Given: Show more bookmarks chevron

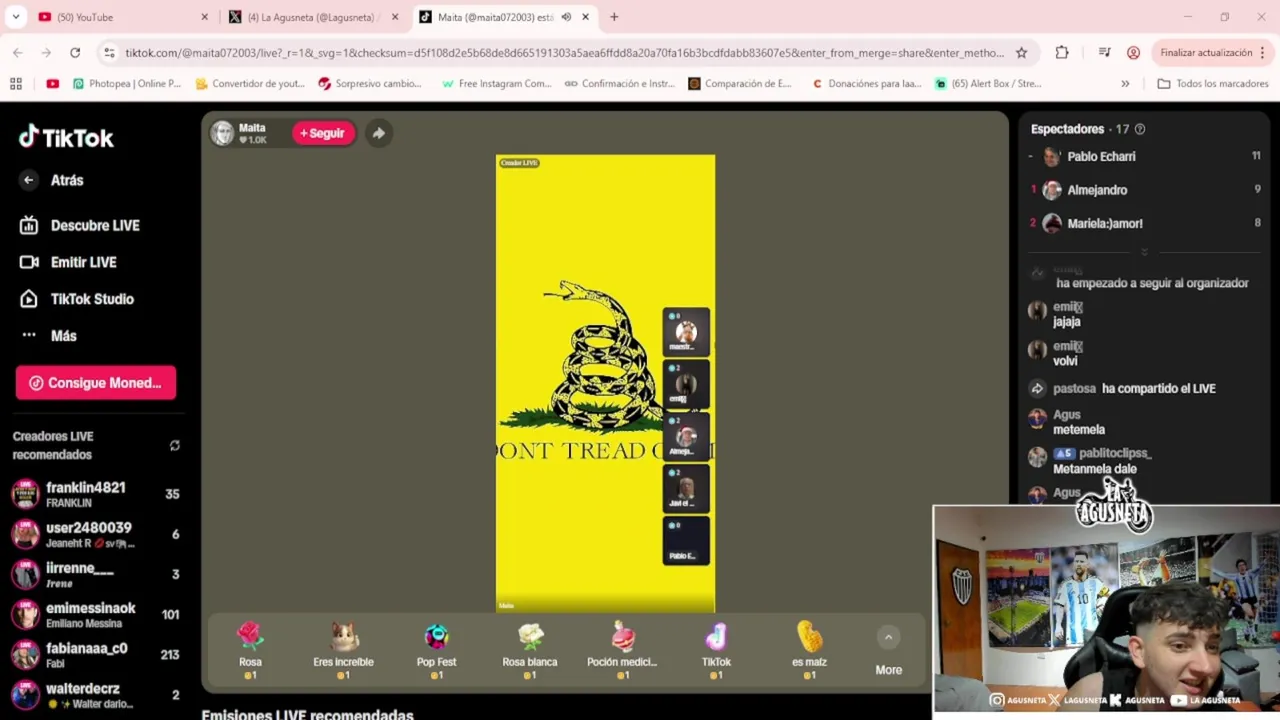Looking at the screenshot, I should click(x=1125, y=84).
